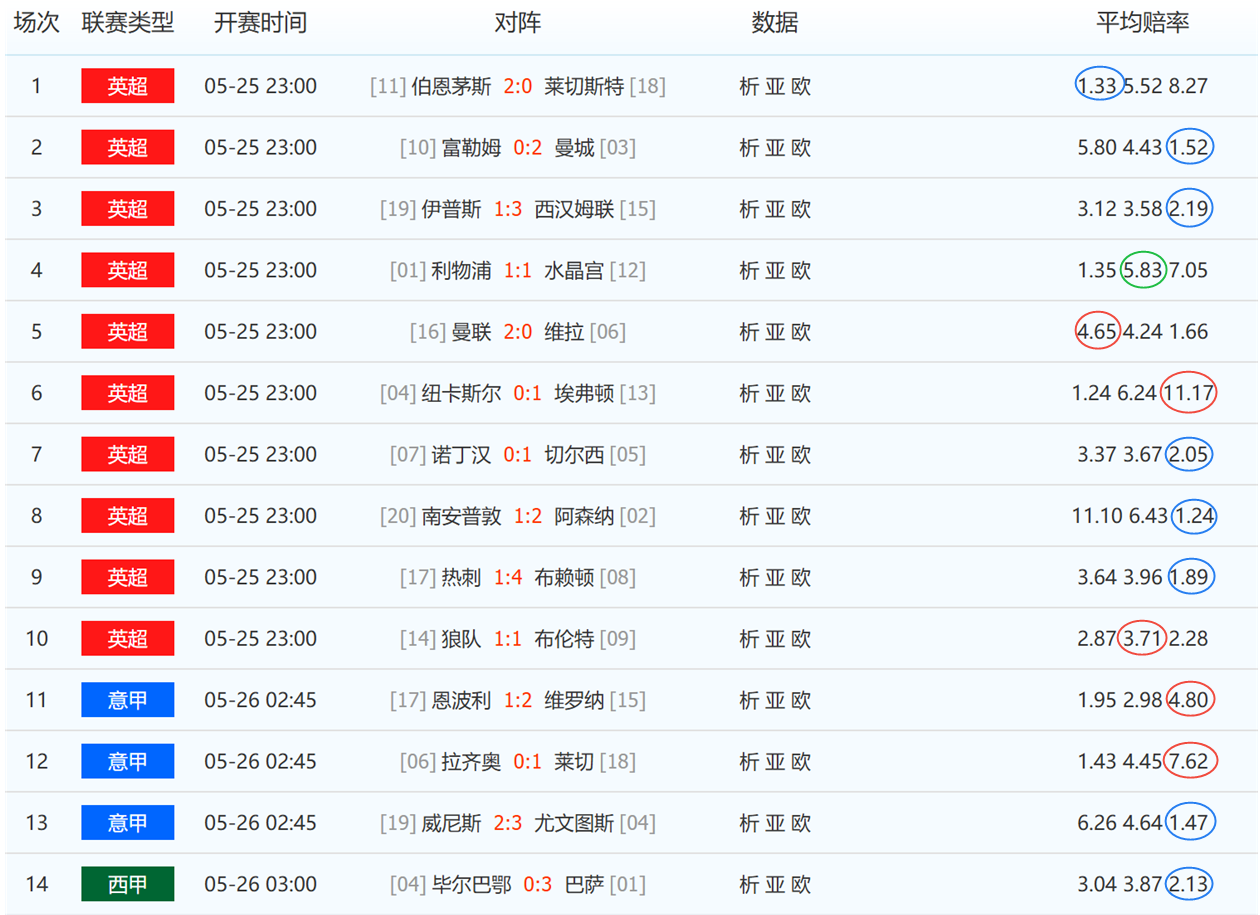1260x915 pixels.
Task: Open 亚 link for 恩波利 vs 维罗纳
Action: pos(775,700)
